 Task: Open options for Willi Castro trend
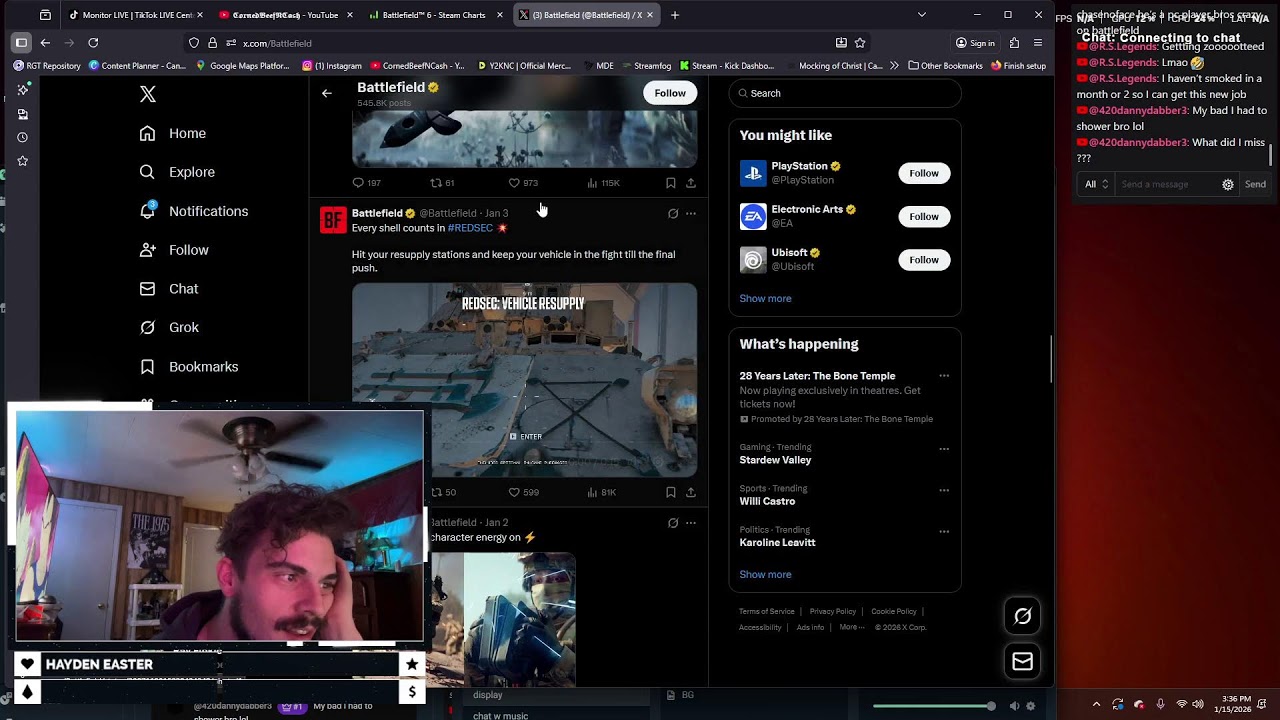point(944,490)
